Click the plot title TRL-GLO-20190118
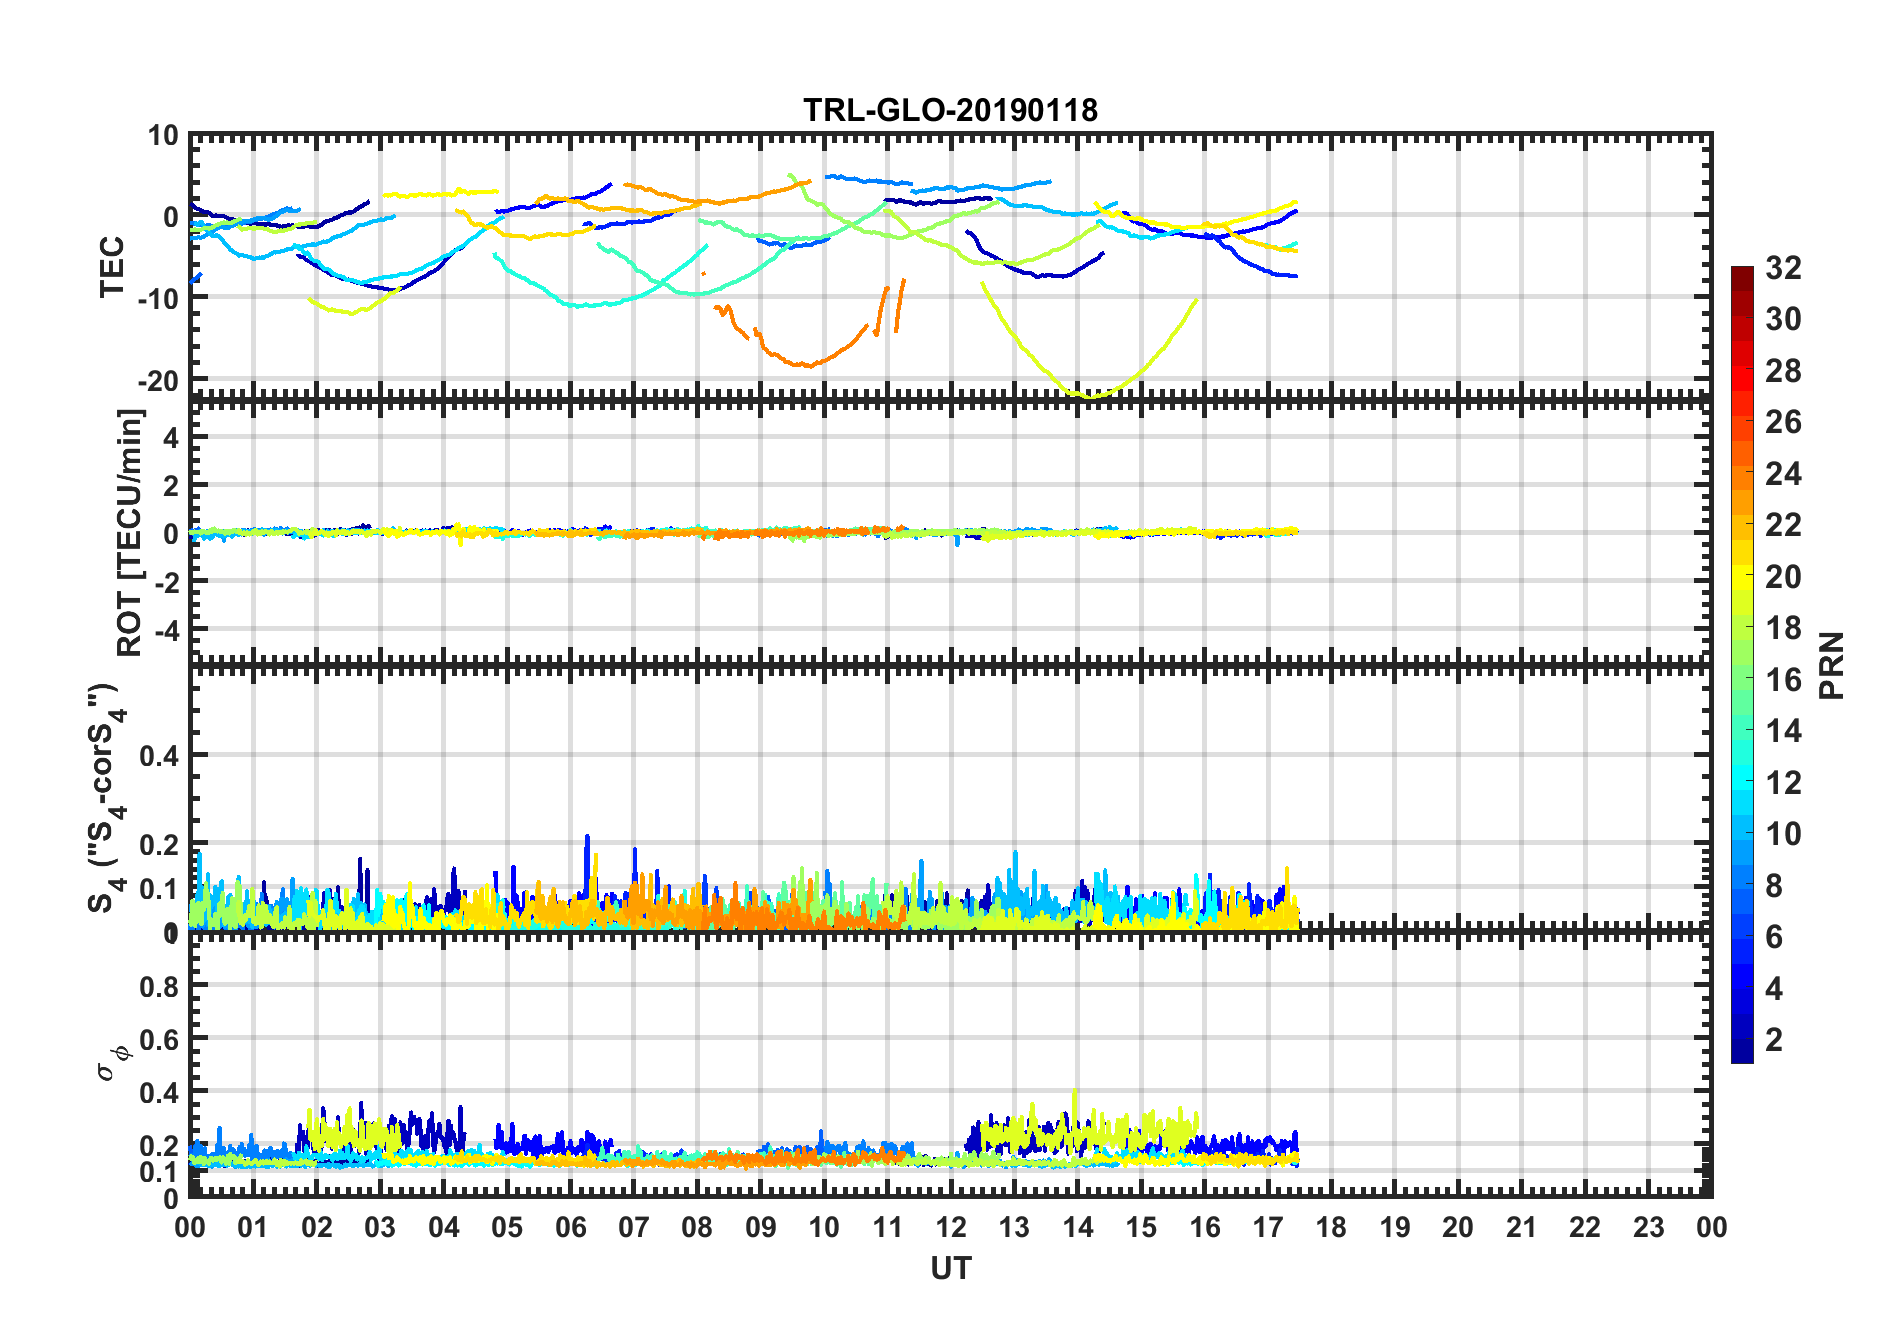Screen dimensions: 1902x1330 (x=950, y=110)
